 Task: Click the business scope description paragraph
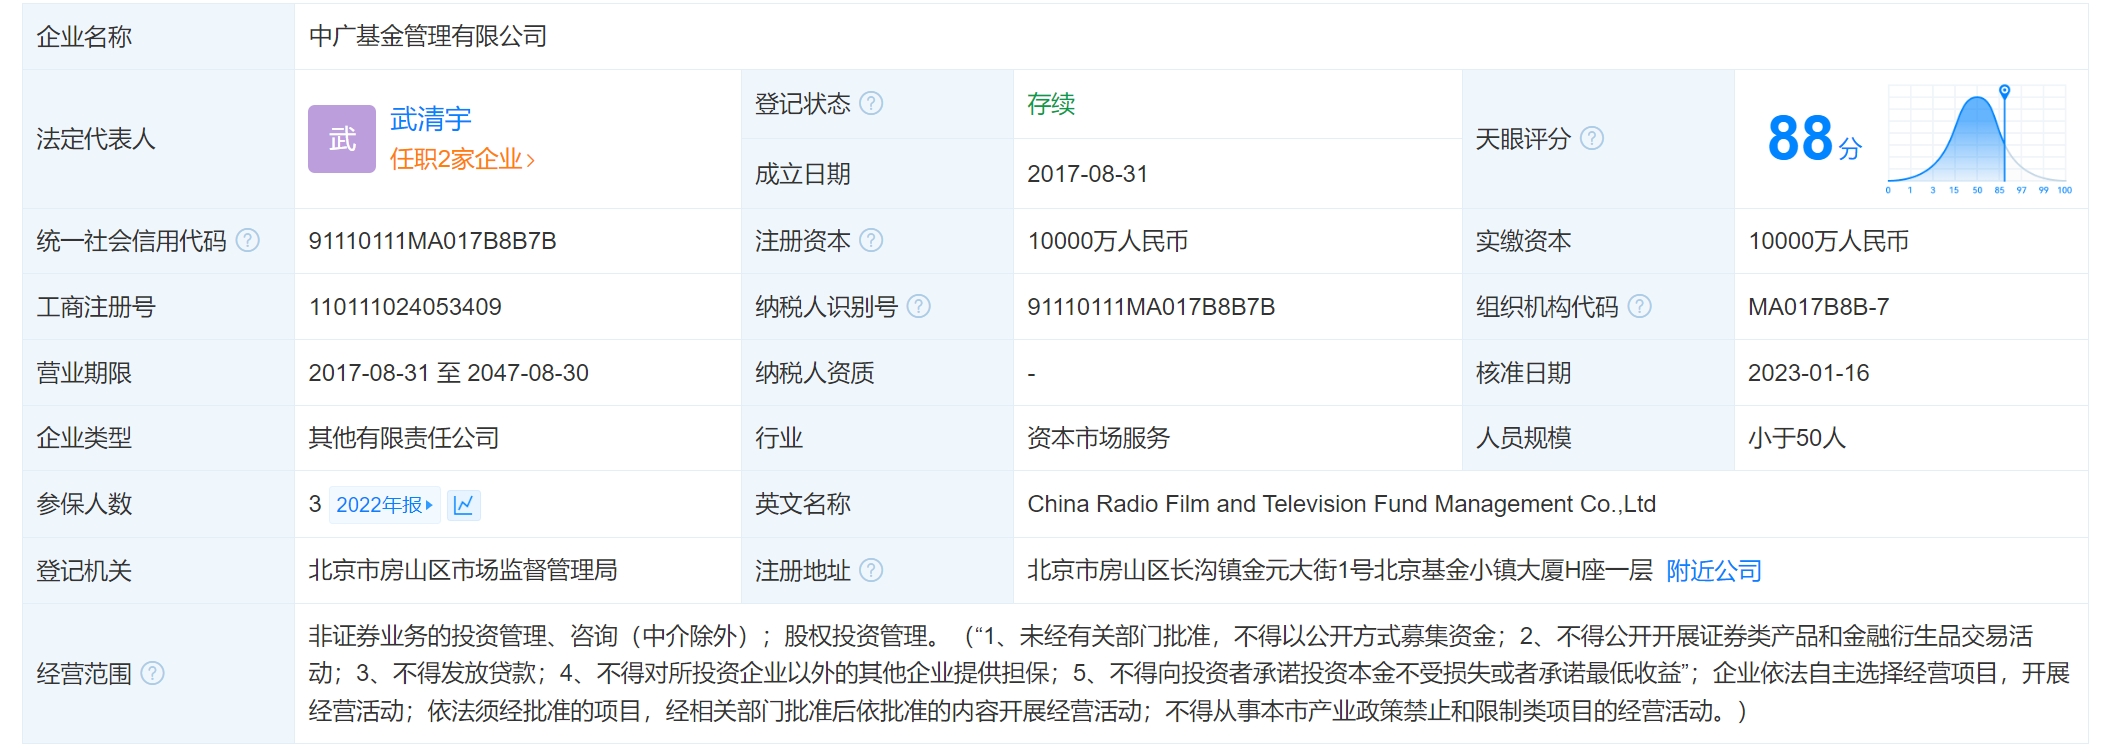point(1189,673)
